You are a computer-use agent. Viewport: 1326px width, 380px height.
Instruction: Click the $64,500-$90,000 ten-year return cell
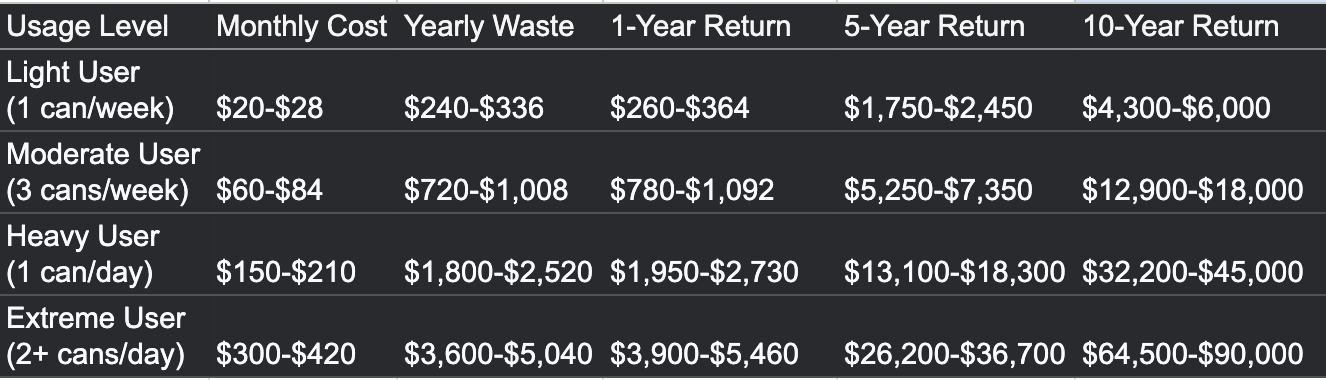1192,354
